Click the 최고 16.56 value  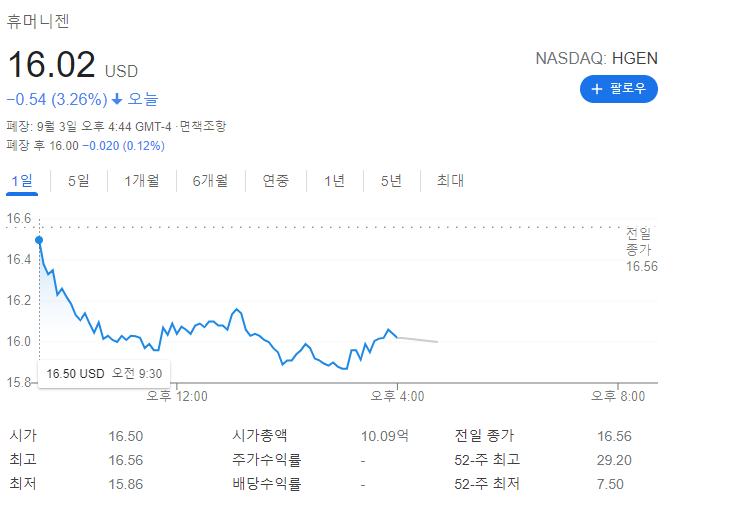tap(126, 460)
